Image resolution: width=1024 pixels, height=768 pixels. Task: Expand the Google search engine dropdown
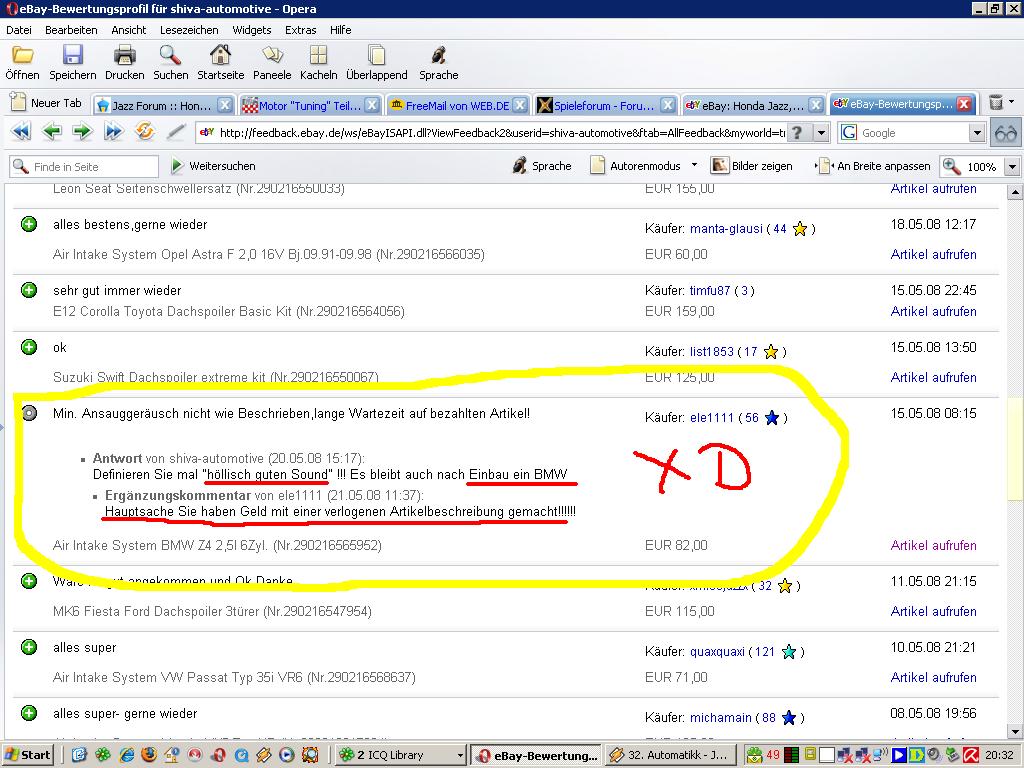click(x=977, y=133)
